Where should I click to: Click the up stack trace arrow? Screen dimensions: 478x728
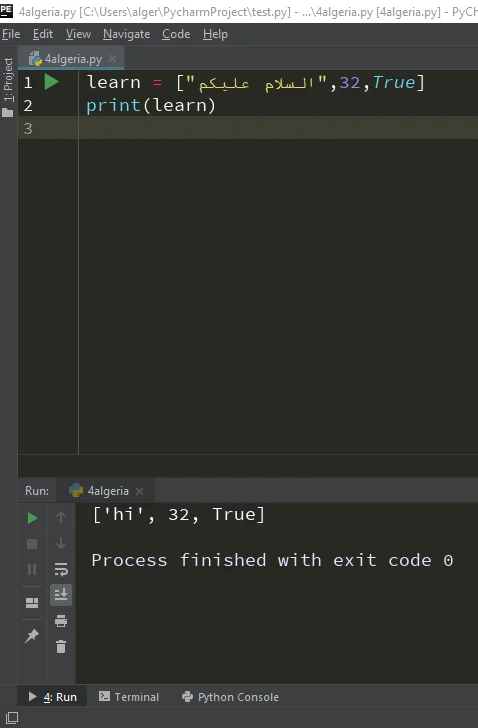pyautogui.click(x=61, y=517)
